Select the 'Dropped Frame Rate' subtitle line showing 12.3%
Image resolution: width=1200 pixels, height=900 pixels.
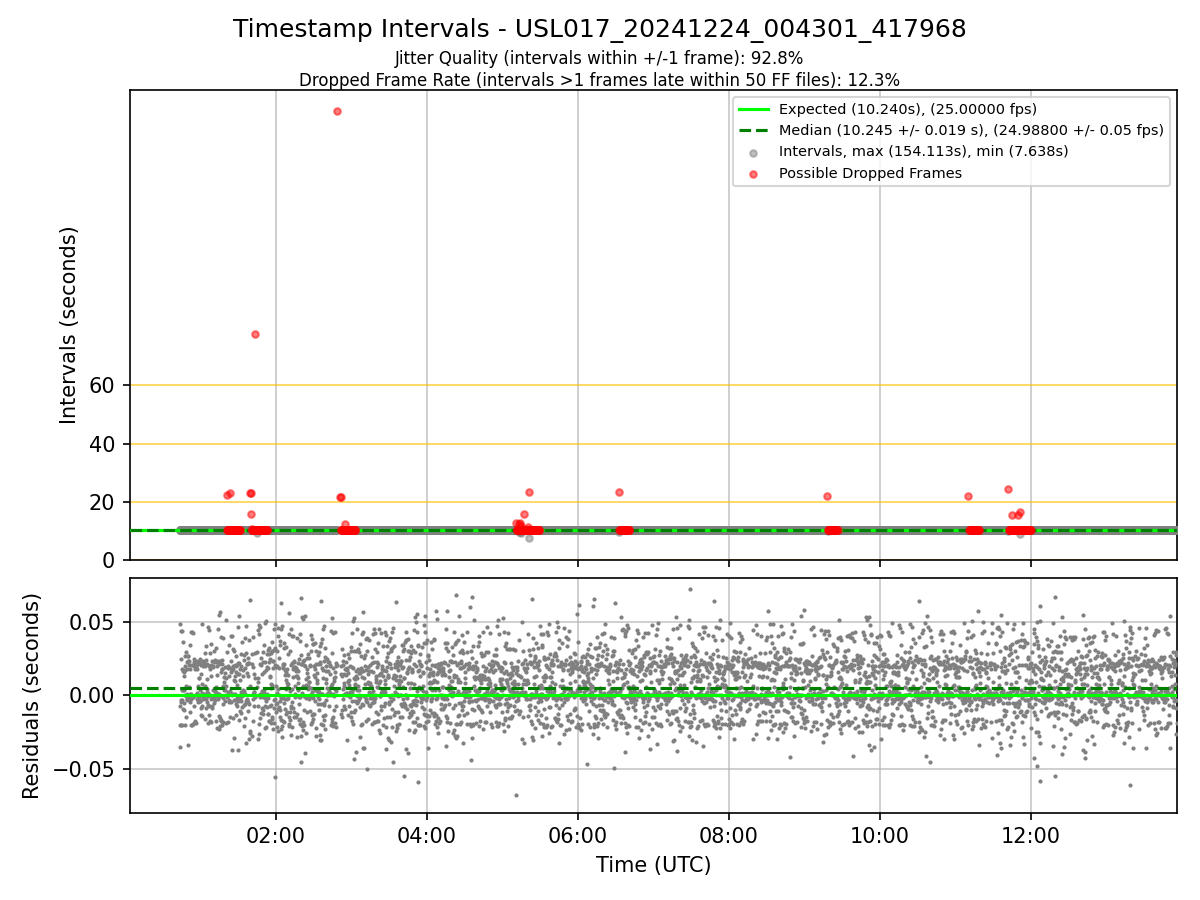(x=599, y=80)
